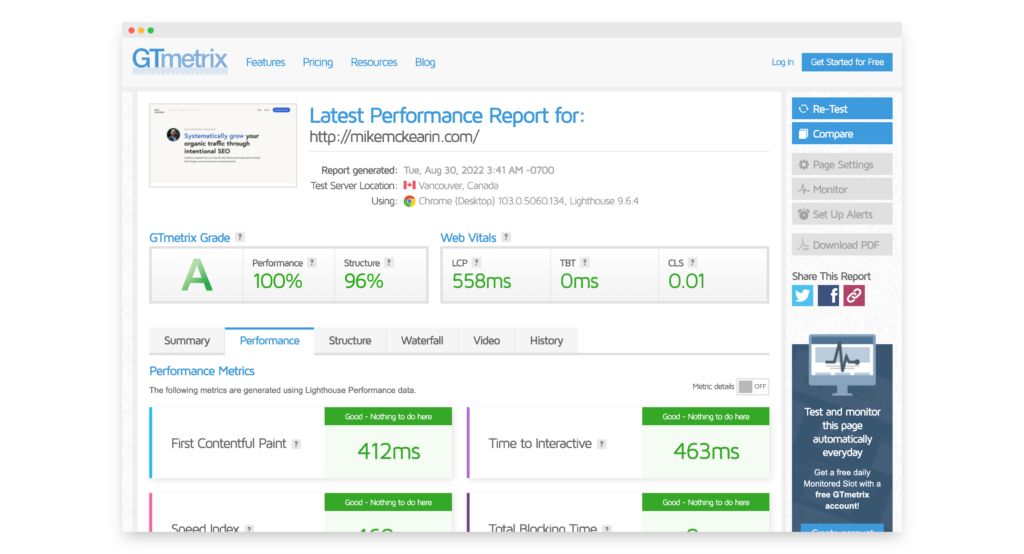Switch to the Structure tab

(350, 340)
